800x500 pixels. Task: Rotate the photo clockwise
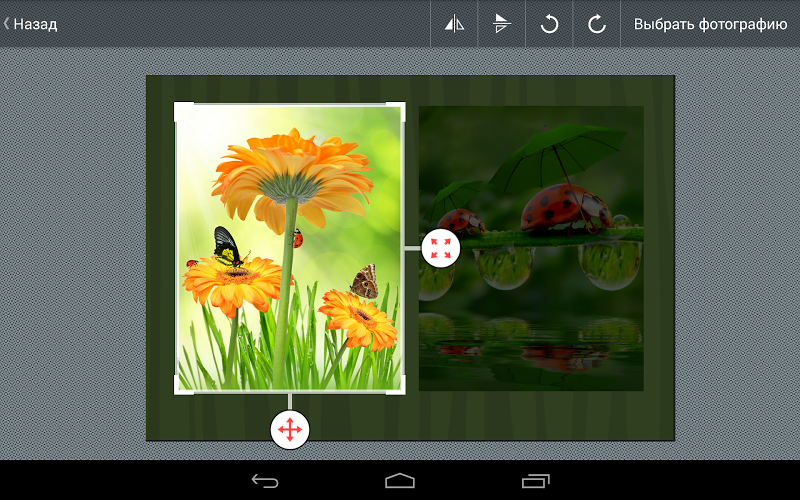point(596,24)
